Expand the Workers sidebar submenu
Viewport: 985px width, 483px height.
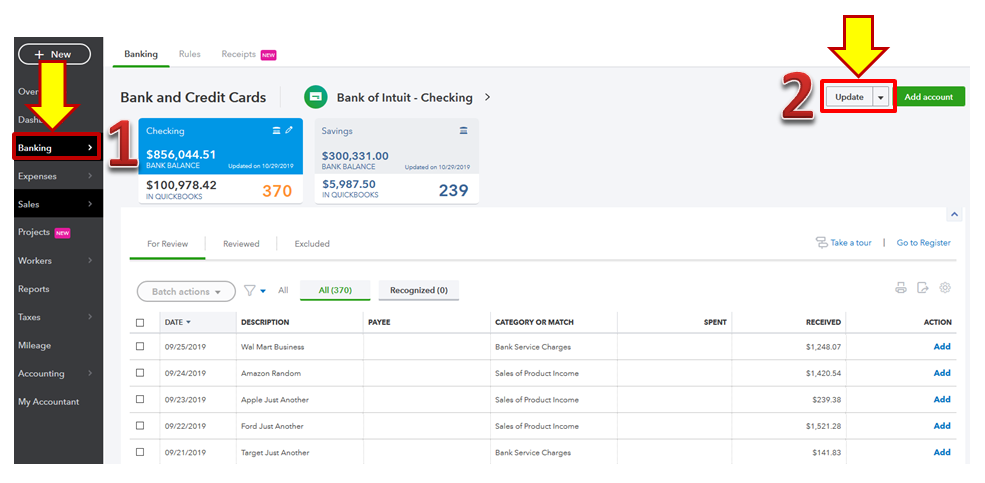(x=90, y=261)
